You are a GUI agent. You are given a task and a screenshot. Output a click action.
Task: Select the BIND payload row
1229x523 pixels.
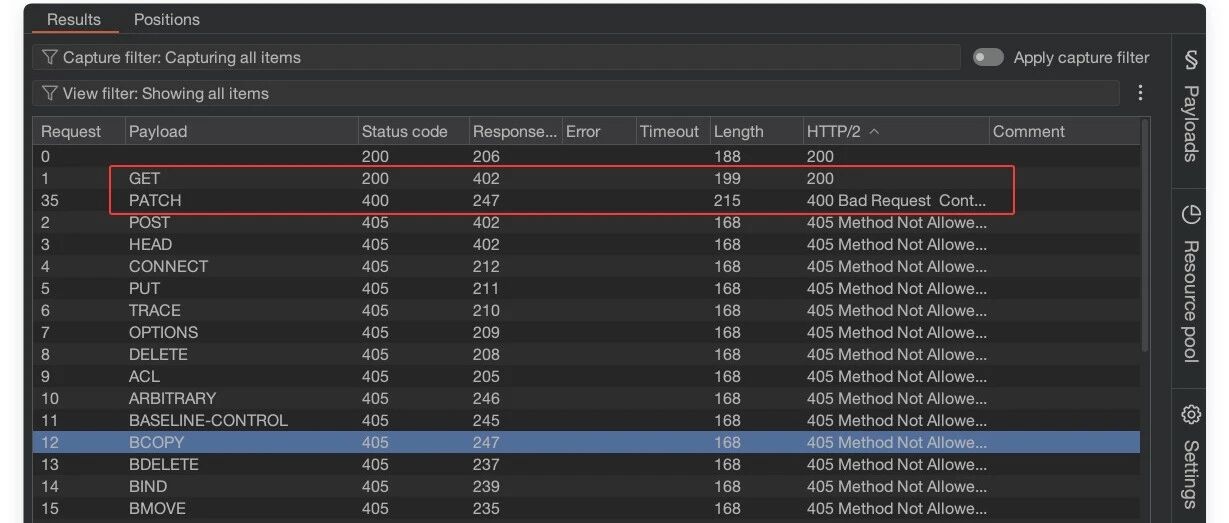[586, 486]
